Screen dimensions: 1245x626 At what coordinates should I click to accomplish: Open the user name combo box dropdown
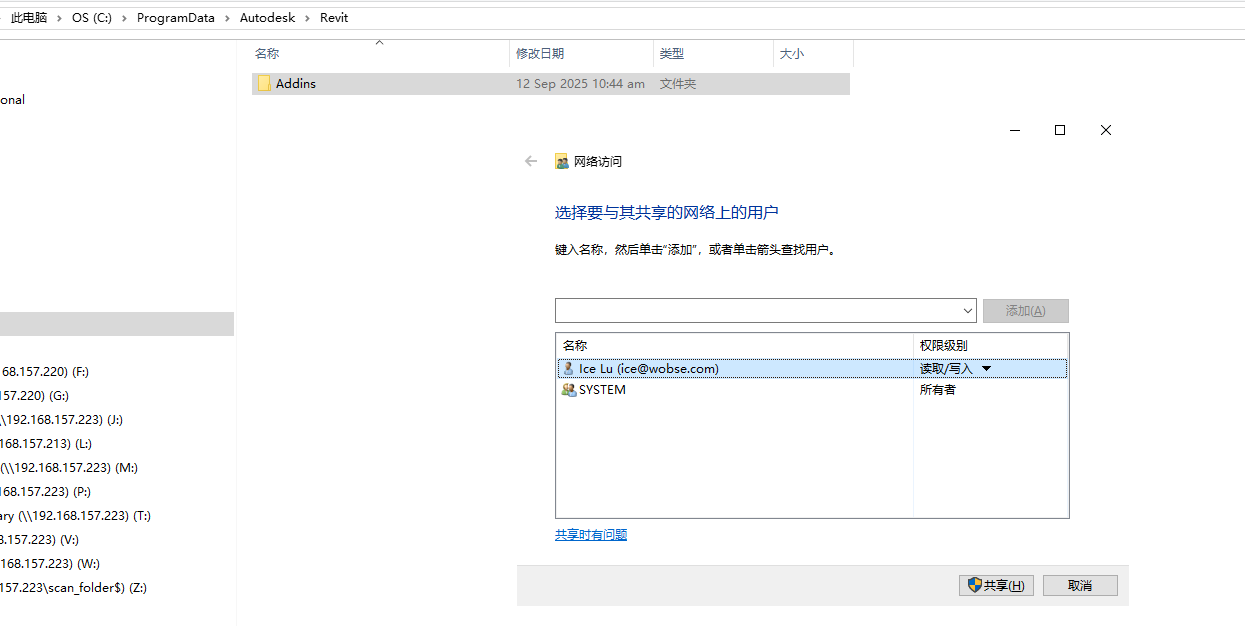[967, 311]
